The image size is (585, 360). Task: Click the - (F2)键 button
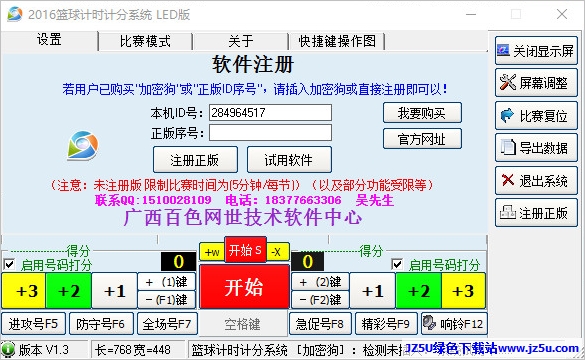point(320,299)
